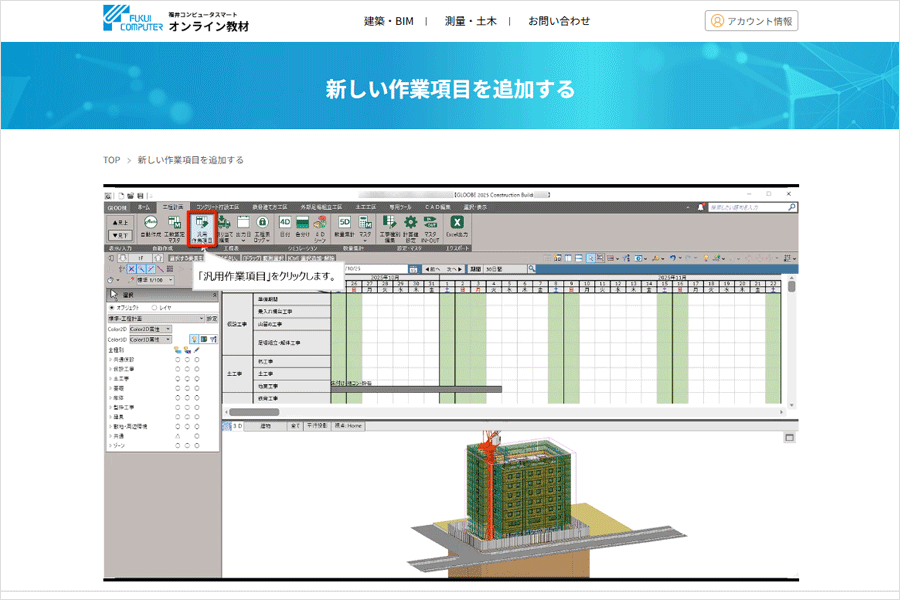Screen dimensions: 900x600
Task: Open the Excel出力 export tool
Action: click(456, 222)
